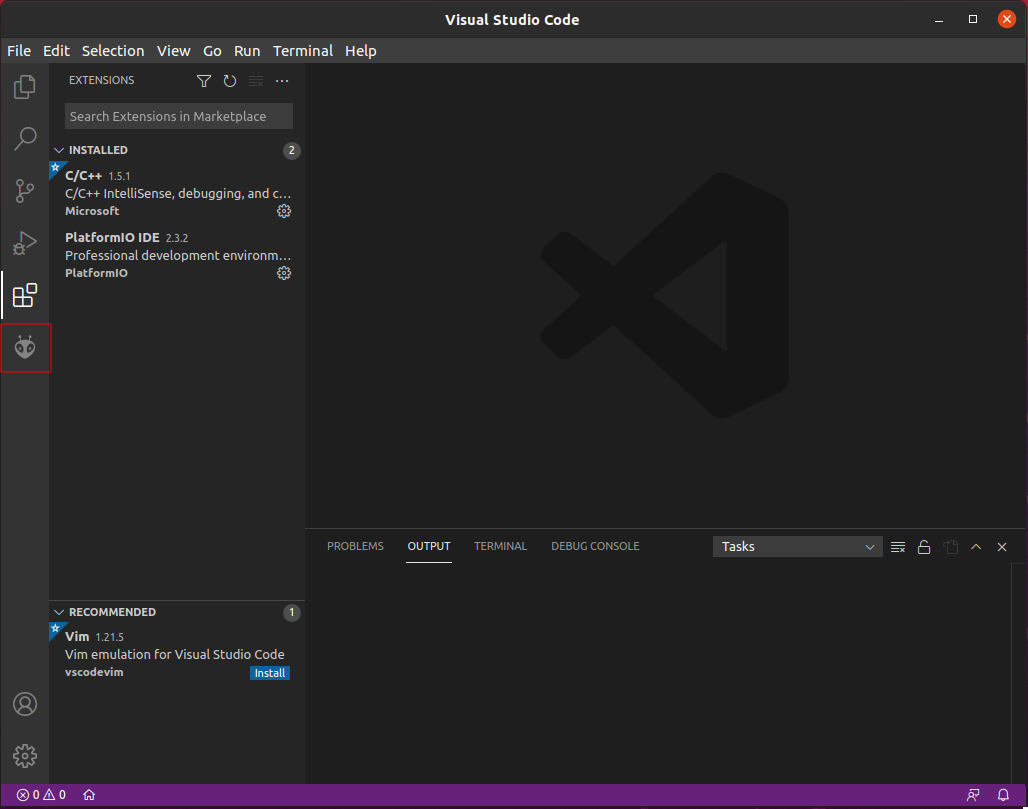Open the View menu
The height and width of the screenshot is (809, 1028).
pyautogui.click(x=174, y=50)
